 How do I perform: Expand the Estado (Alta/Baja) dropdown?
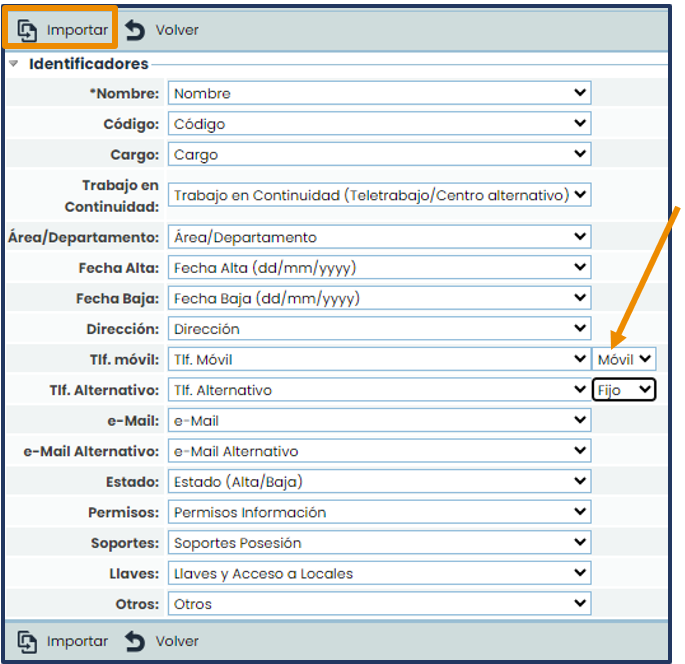379,482
